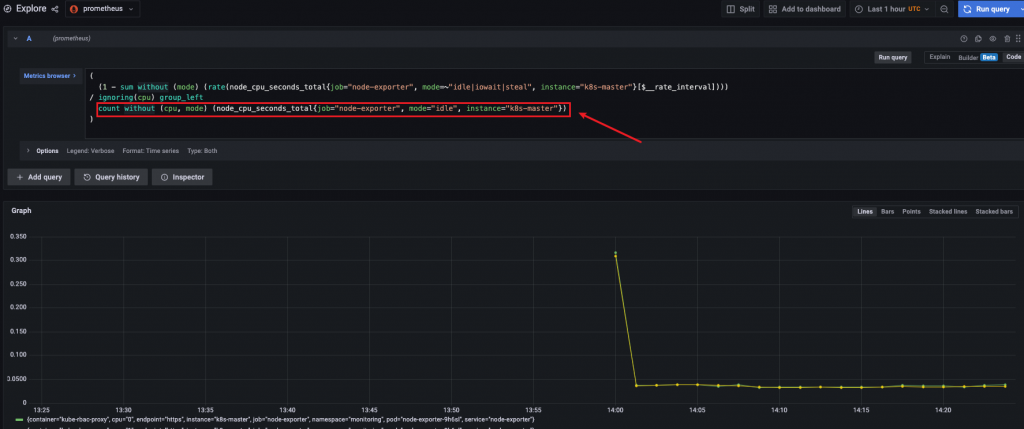Click the Format: Time series option text

150,151
